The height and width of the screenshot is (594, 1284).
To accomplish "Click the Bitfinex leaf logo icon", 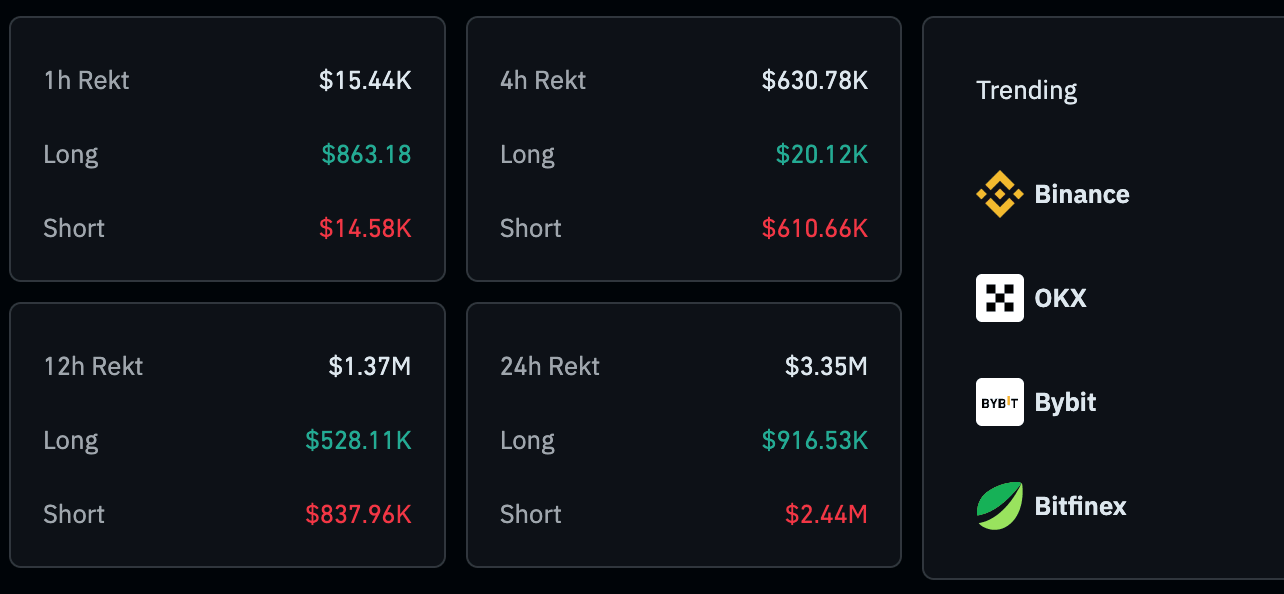I will 999,506.
